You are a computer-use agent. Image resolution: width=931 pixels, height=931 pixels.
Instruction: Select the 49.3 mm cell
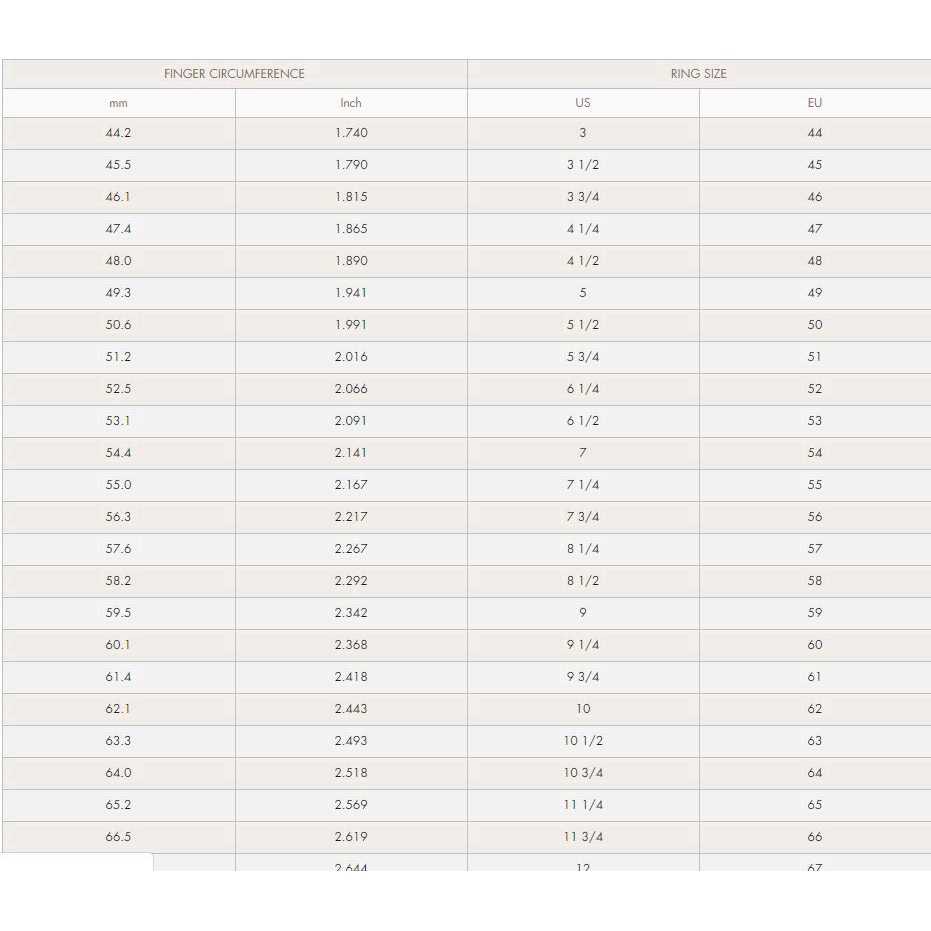[118, 293]
